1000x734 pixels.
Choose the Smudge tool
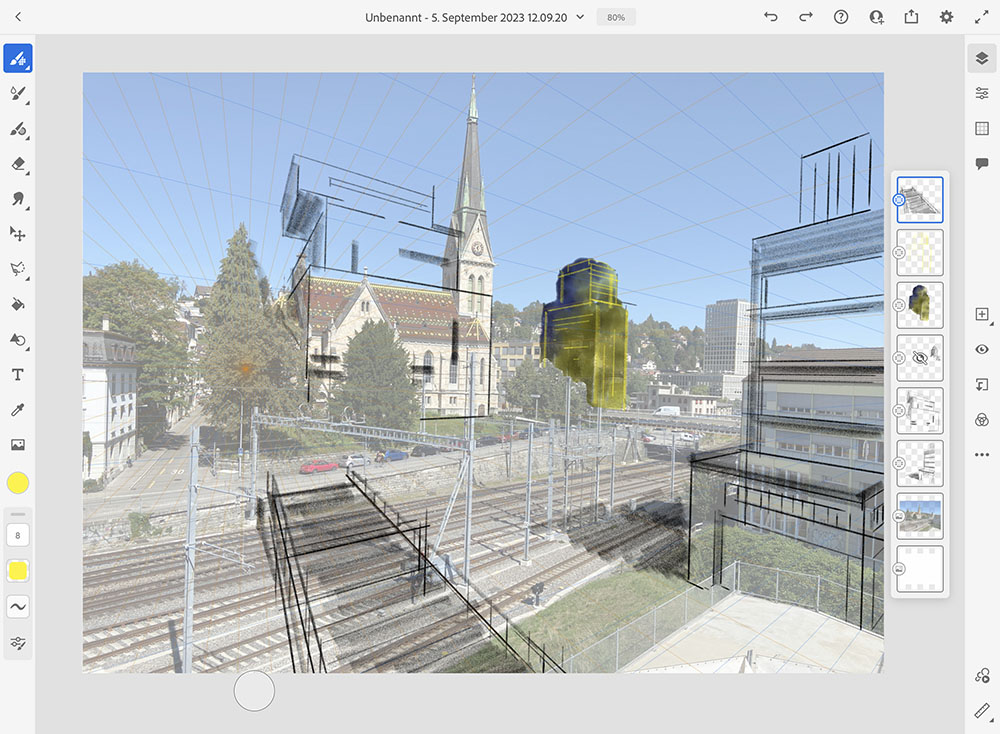pos(17,199)
